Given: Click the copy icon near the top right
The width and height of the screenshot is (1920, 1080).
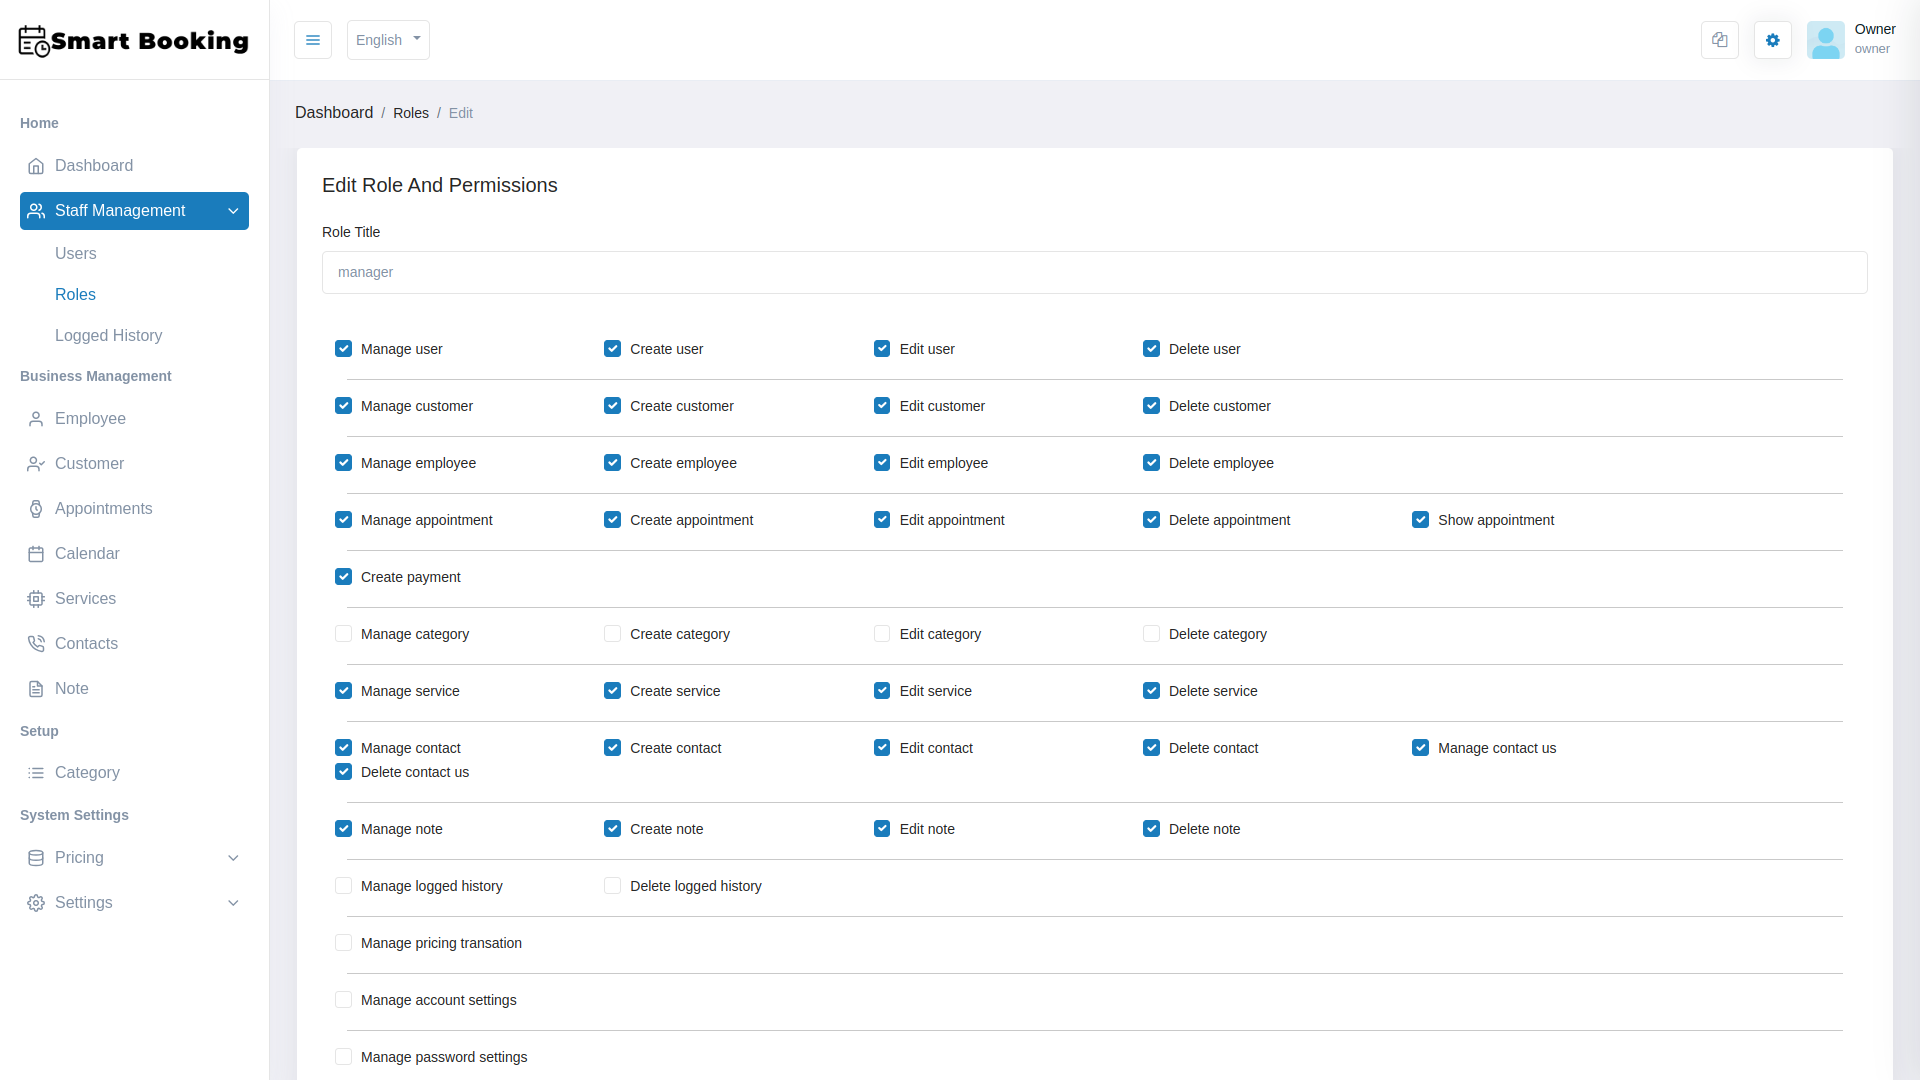Looking at the screenshot, I should pyautogui.click(x=1719, y=40).
